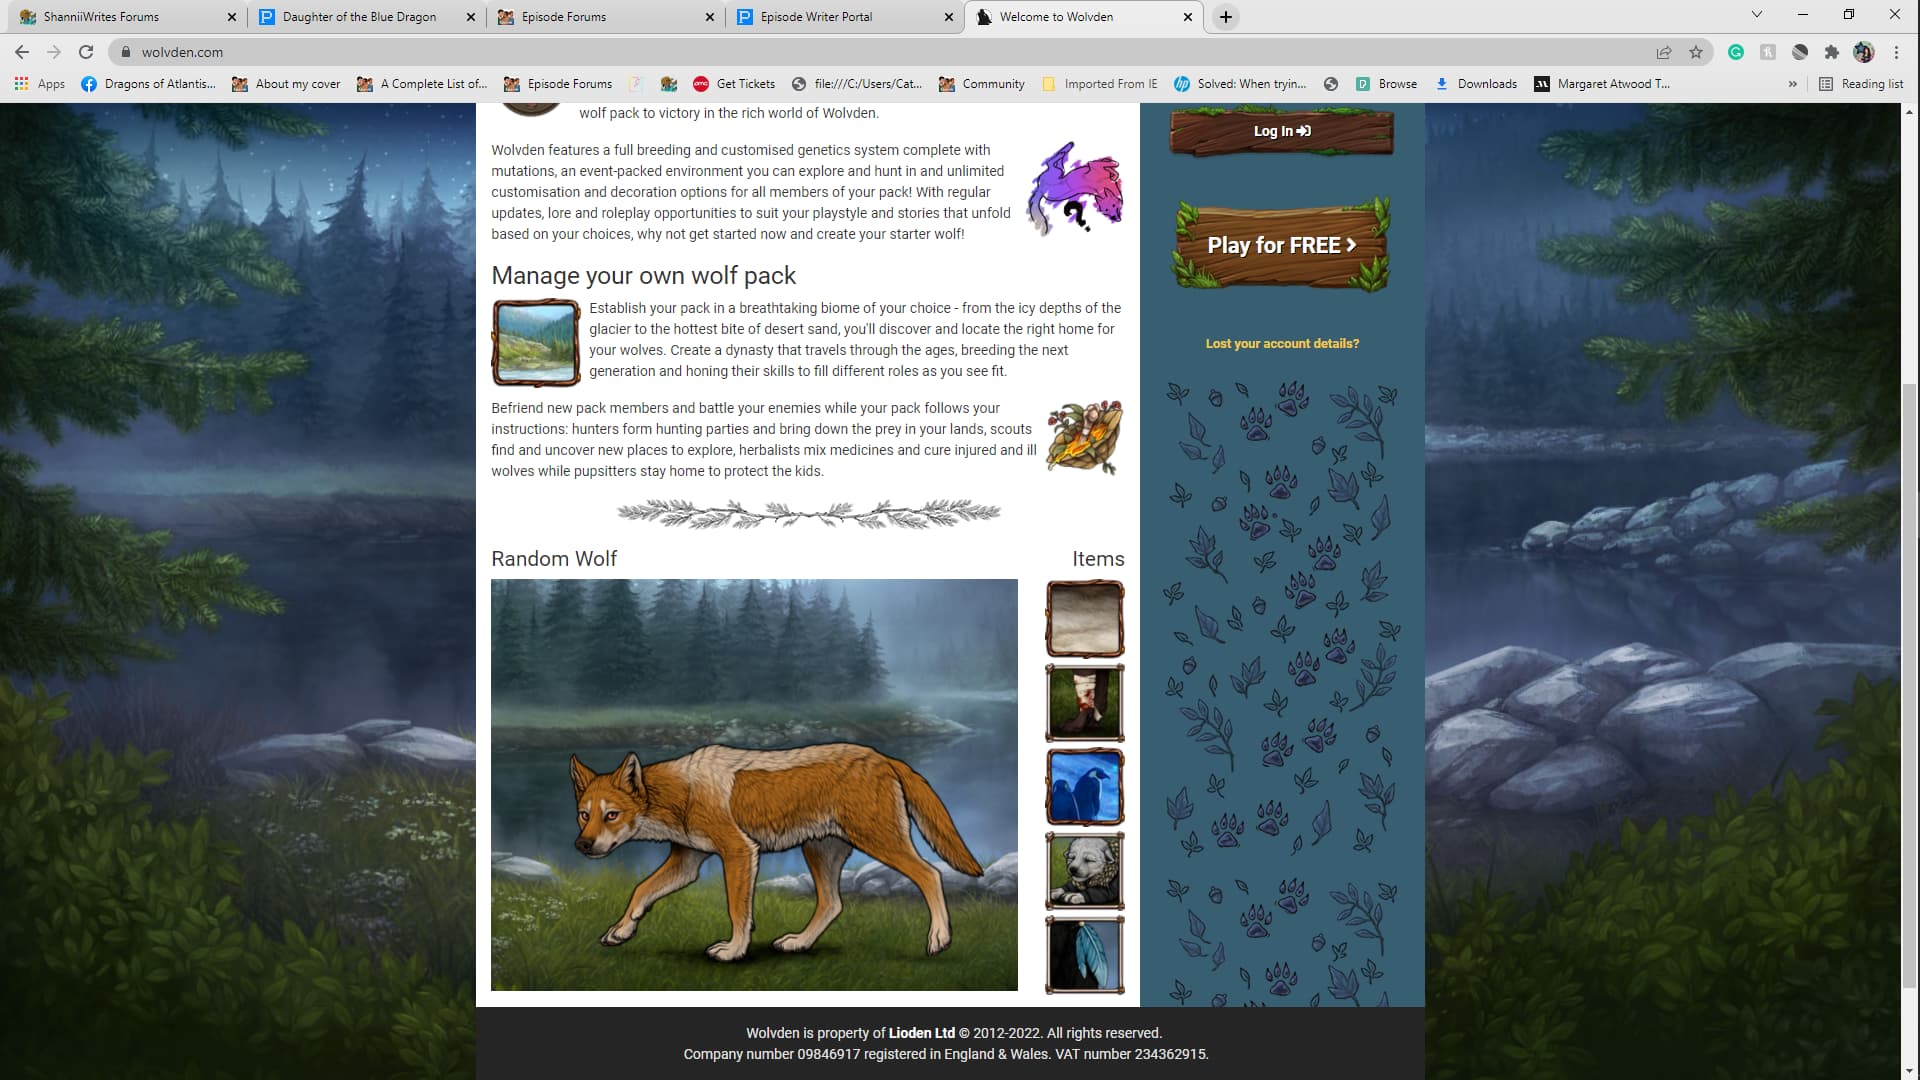Image resolution: width=1920 pixels, height=1080 pixels.
Task: Click the purple mystery wolf image
Action: pyautogui.click(x=1074, y=188)
